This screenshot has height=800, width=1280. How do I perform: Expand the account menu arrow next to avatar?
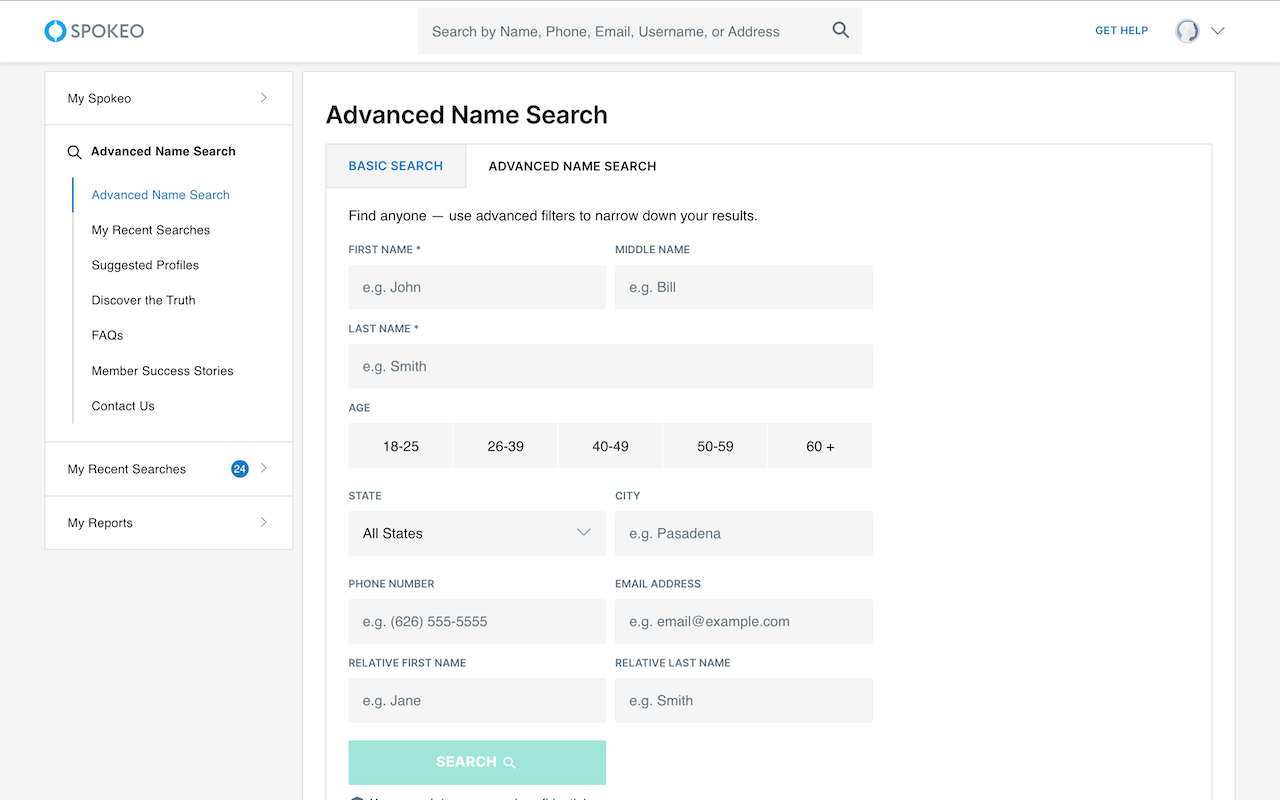1216,31
